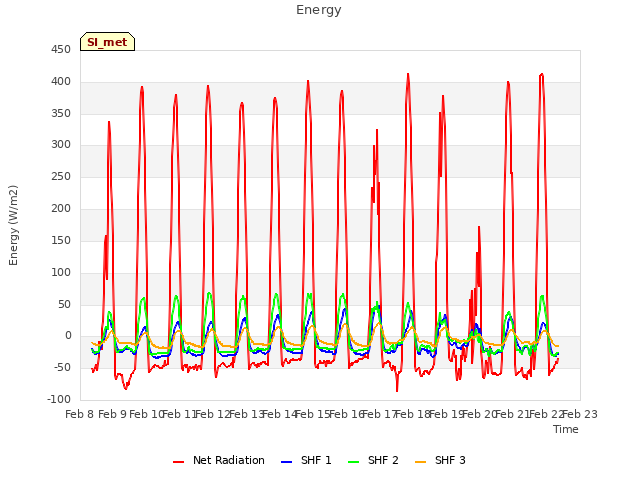Click the blue SHF 1 legend swatch

click(287, 462)
